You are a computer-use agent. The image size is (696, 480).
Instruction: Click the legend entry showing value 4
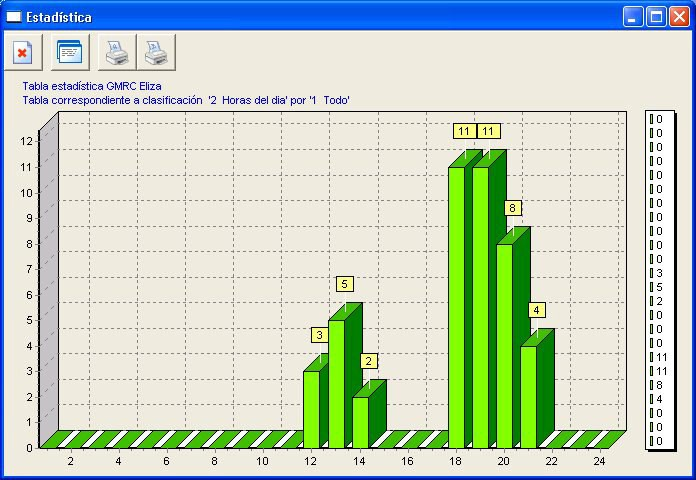point(656,399)
